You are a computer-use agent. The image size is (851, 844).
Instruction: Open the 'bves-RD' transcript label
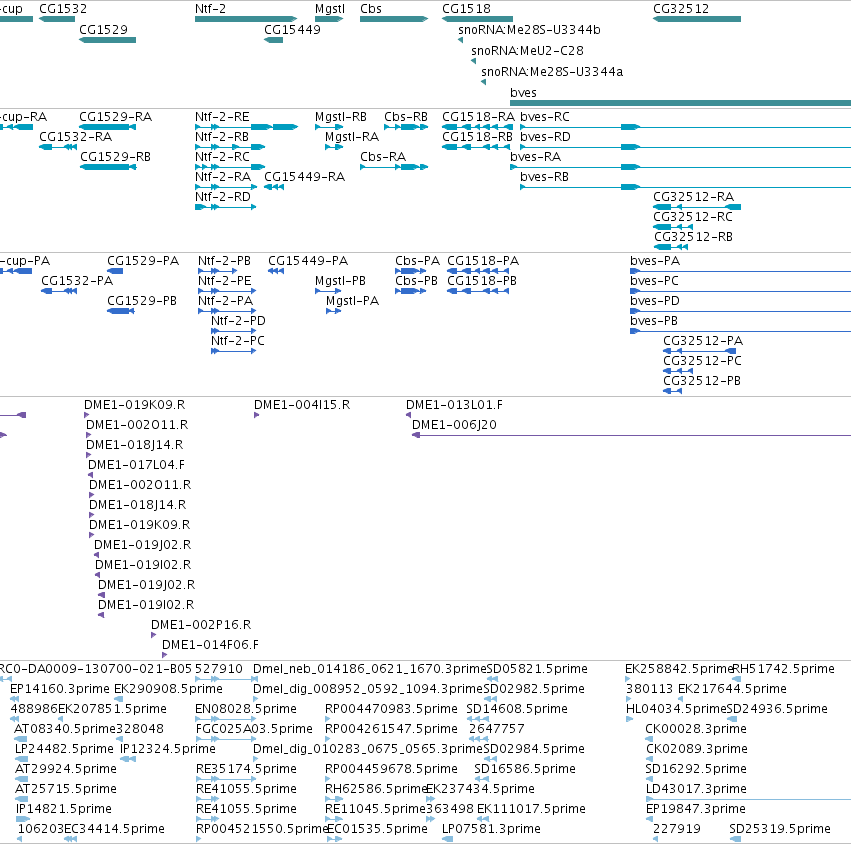[x=545, y=137]
